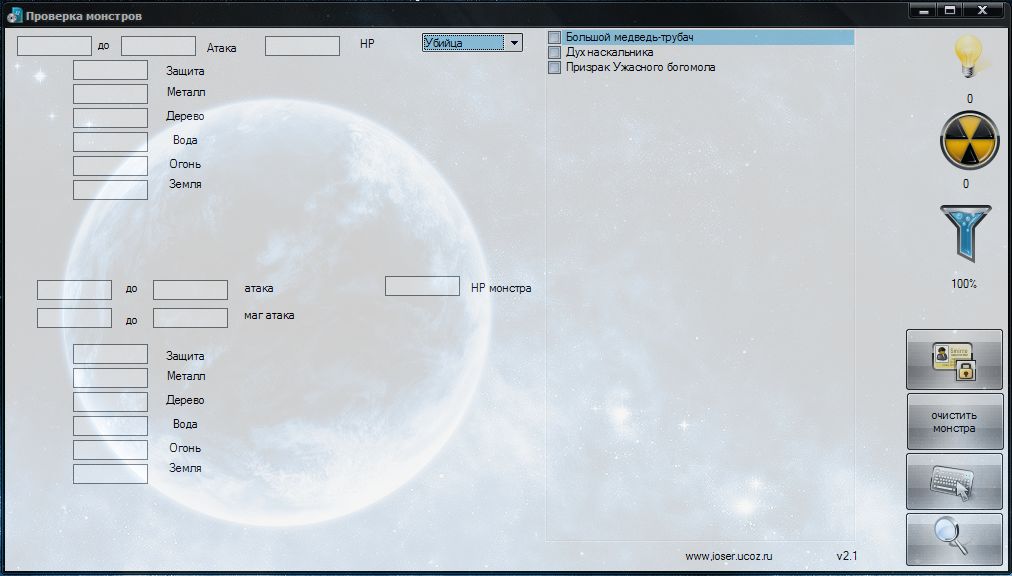Click the top Металл input field
The width and height of the screenshot is (1012, 576).
point(110,94)
